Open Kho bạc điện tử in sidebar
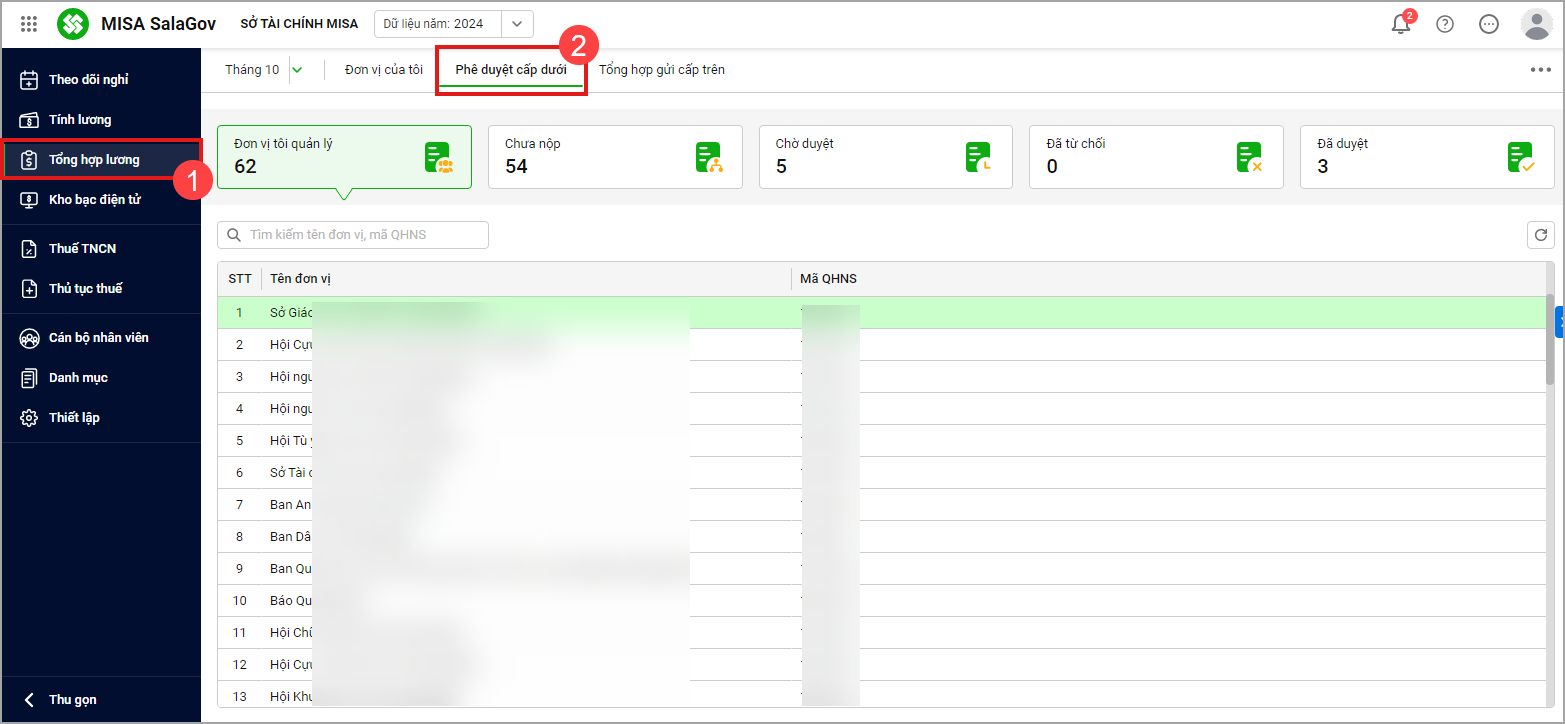 [95, 199]
